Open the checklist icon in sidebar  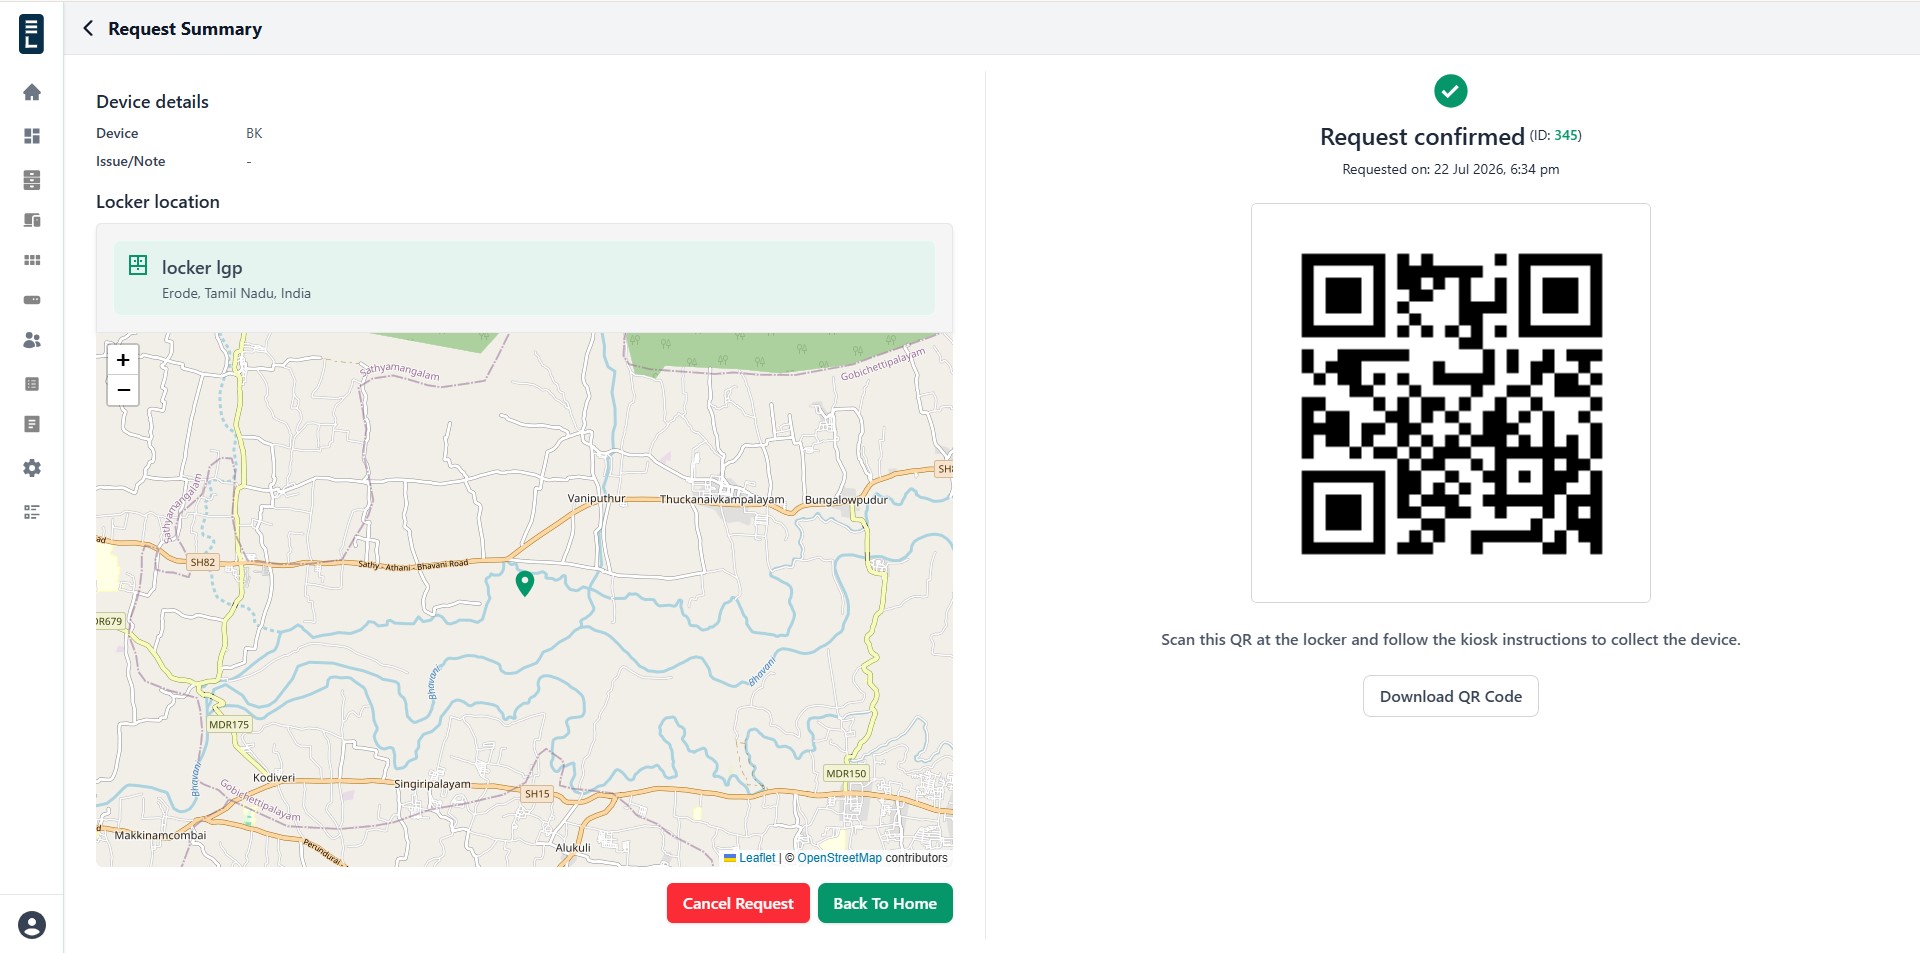[x=32, y=512]
